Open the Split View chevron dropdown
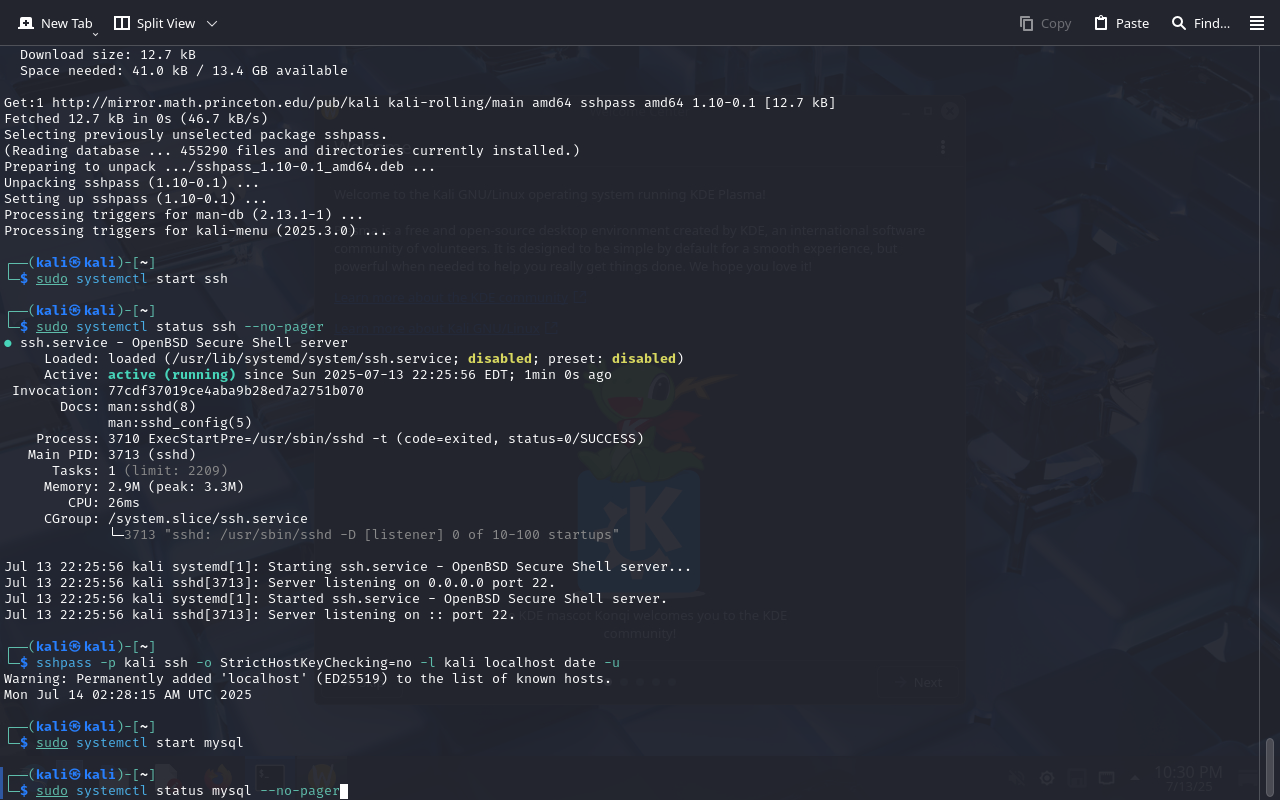 coord(212,23)
